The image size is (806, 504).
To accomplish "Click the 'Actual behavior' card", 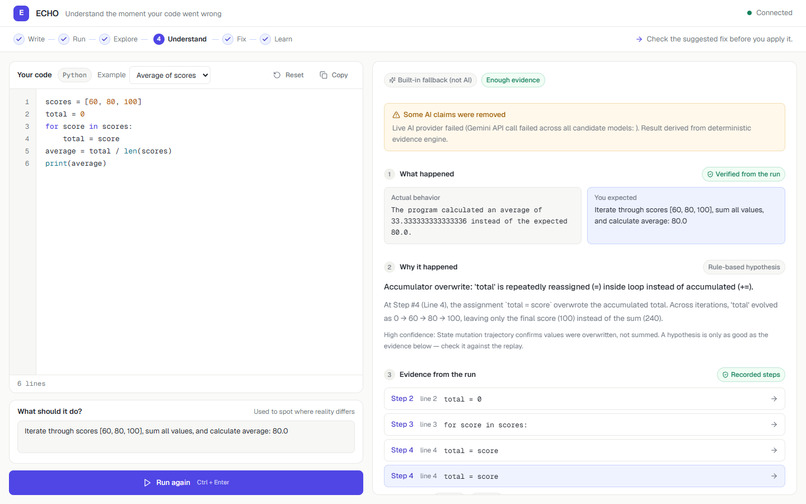I will [x=483, y=215].
